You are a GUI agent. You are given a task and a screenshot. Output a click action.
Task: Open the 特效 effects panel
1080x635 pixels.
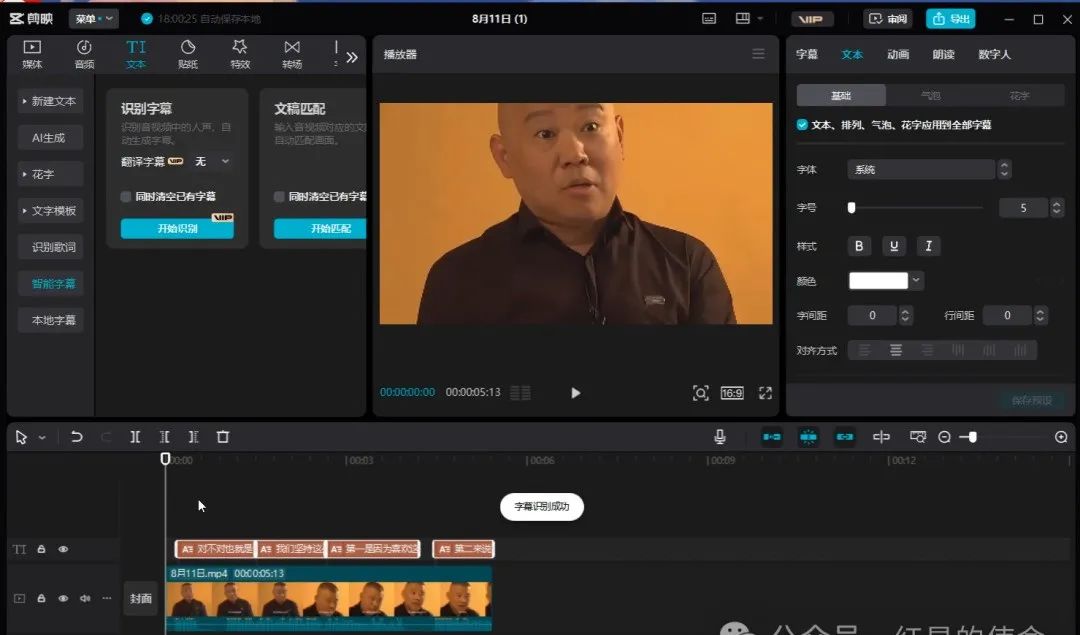tap(240, 54)
